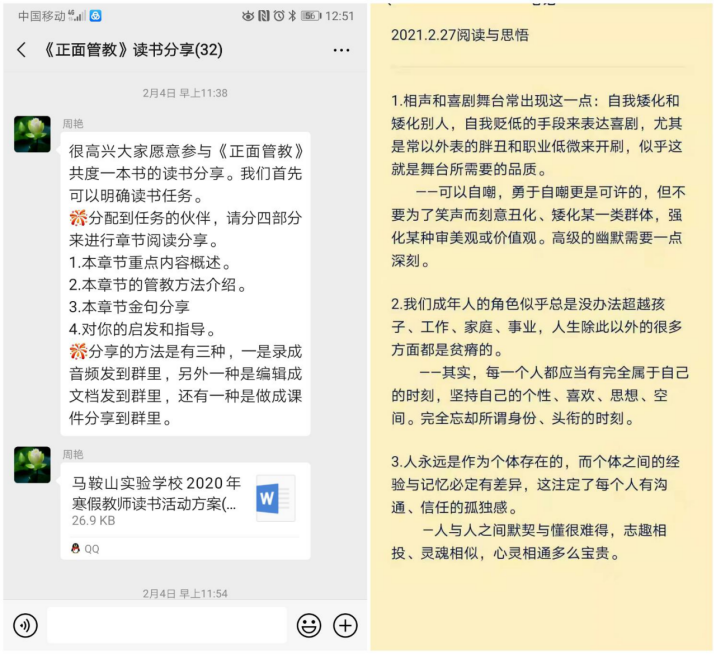Open the emoji picker smiley icon
Screen dimensions: 717x654
[x=309, y=626]
